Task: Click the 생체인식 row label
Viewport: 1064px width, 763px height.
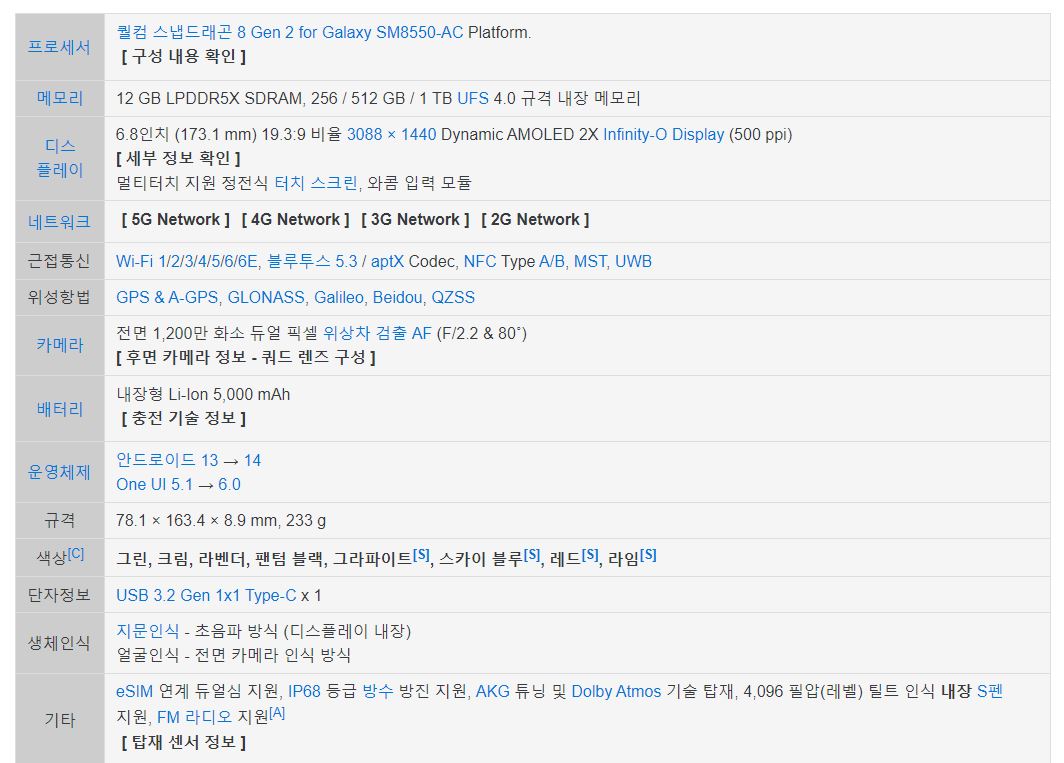Action: (59, 643)
